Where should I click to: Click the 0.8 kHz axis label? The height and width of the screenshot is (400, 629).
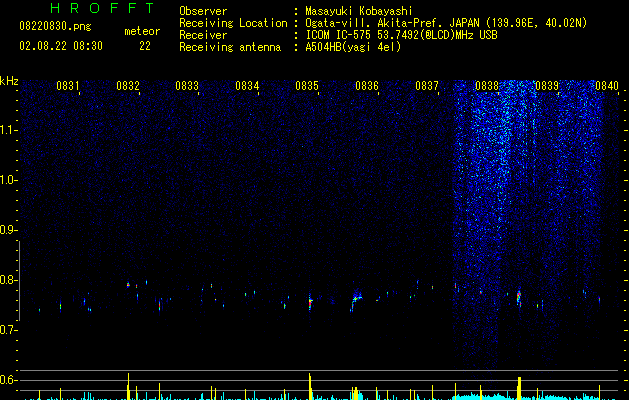8,280
